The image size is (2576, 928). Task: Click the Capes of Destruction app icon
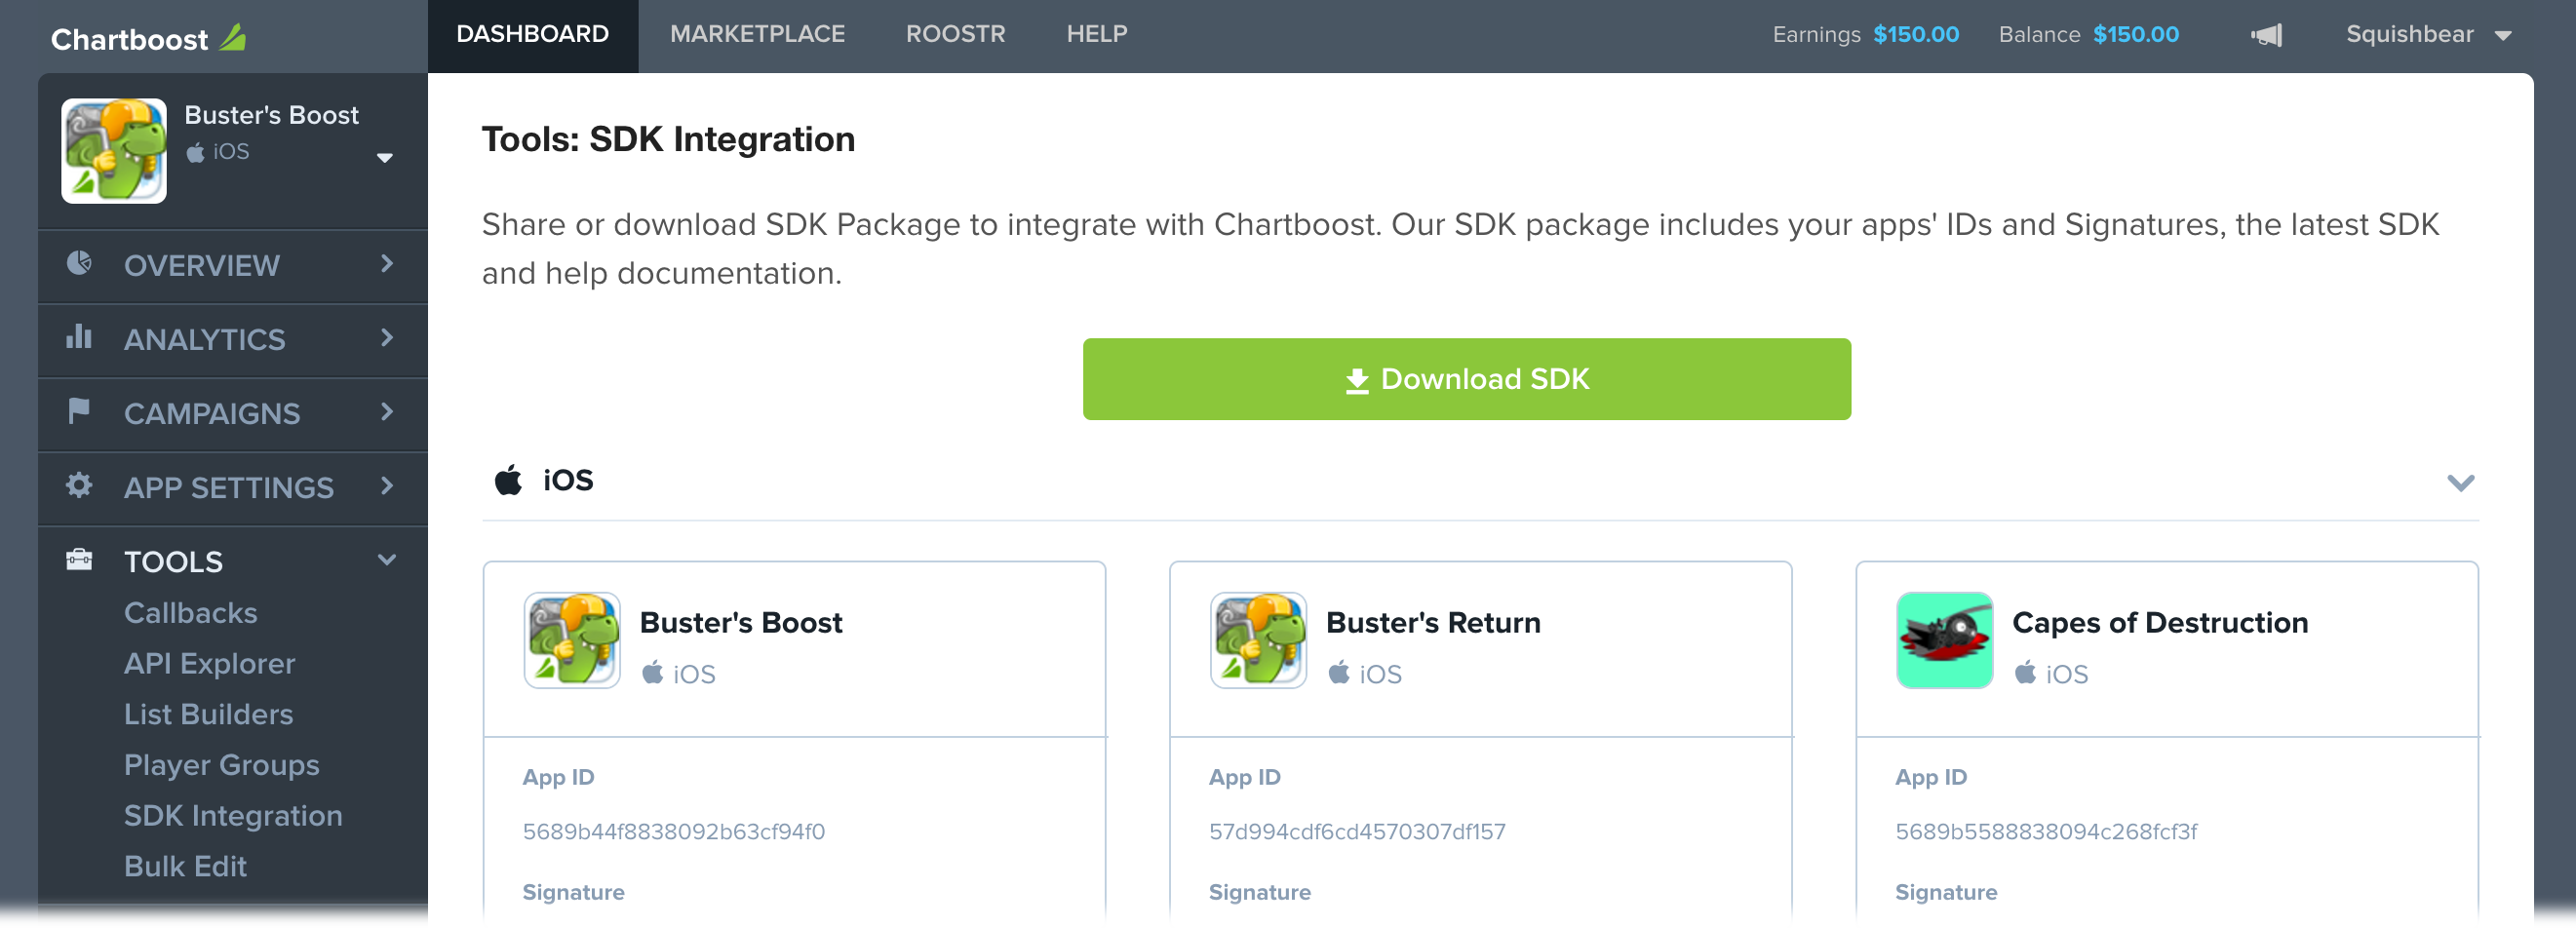point(1944,640)
